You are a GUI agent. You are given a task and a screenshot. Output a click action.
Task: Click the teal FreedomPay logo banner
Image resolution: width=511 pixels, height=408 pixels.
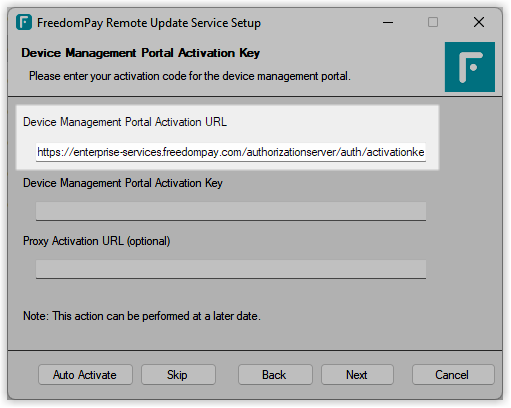click(470, 67)
